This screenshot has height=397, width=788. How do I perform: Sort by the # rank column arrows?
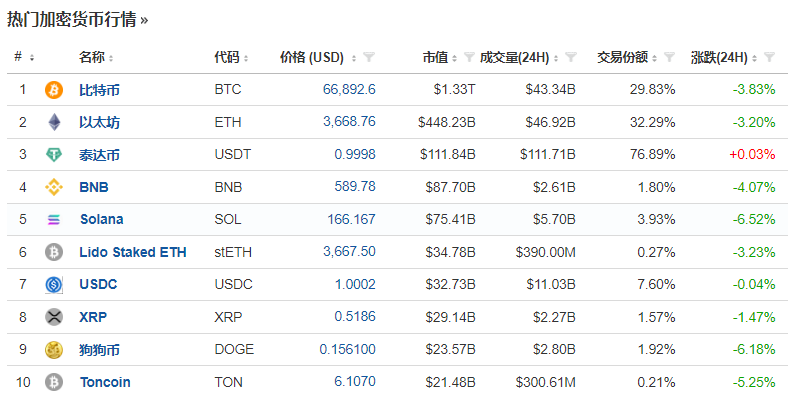click(32, 58)
